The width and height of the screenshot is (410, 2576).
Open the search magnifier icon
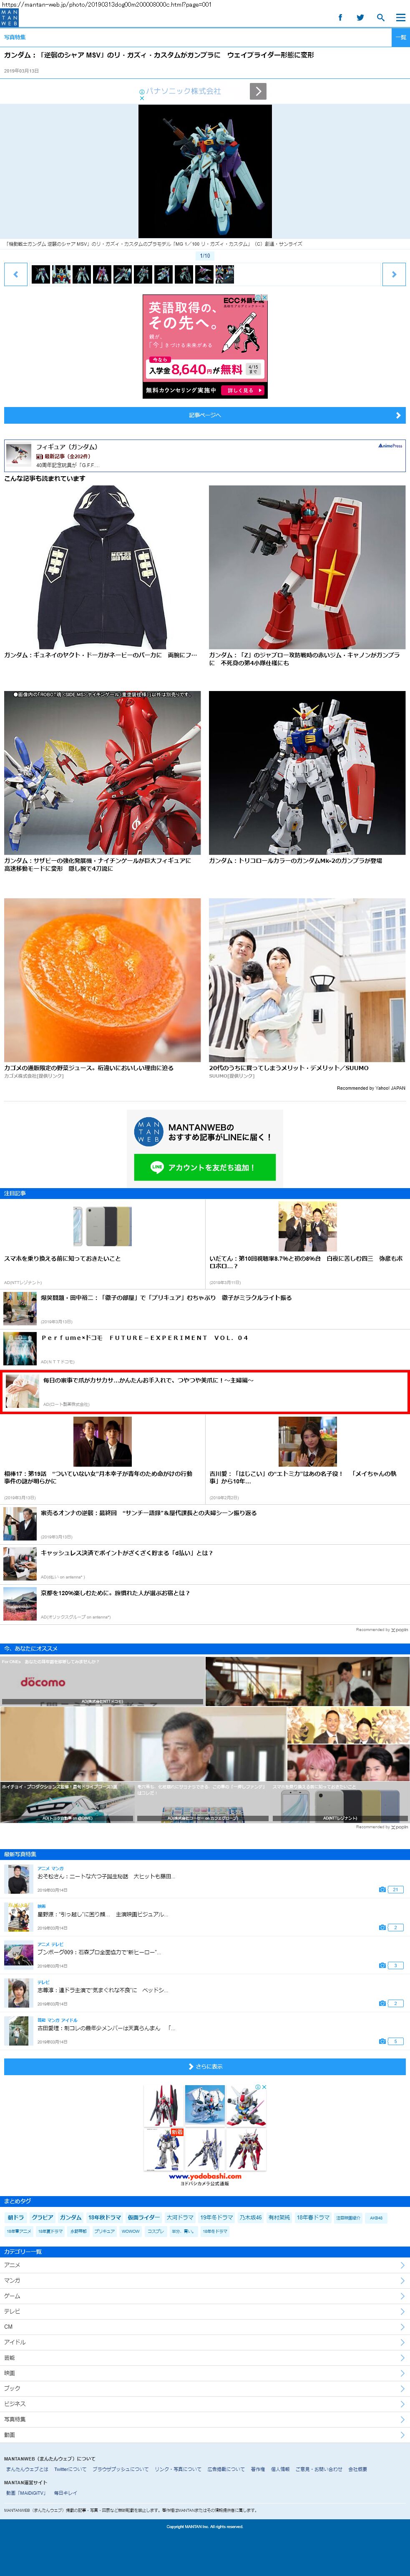[380, 17]
